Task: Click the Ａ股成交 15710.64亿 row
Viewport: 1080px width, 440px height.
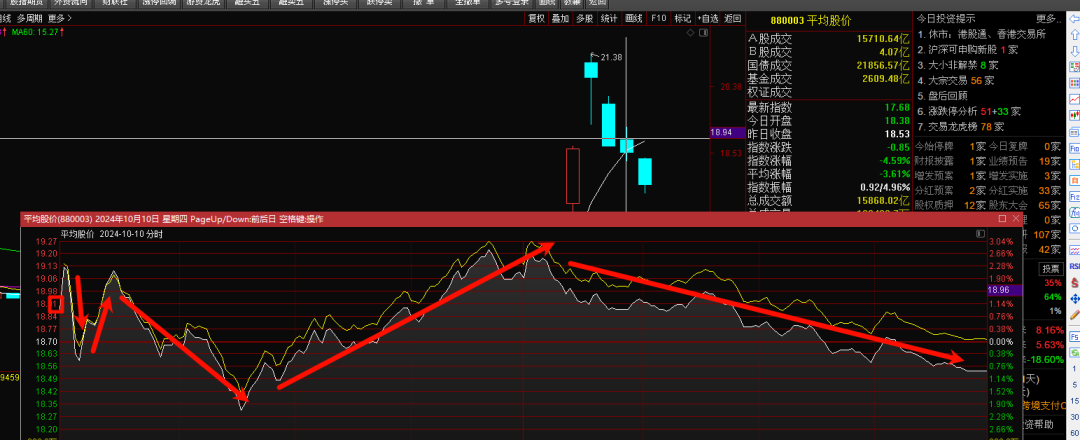Action: click(829, 39)
